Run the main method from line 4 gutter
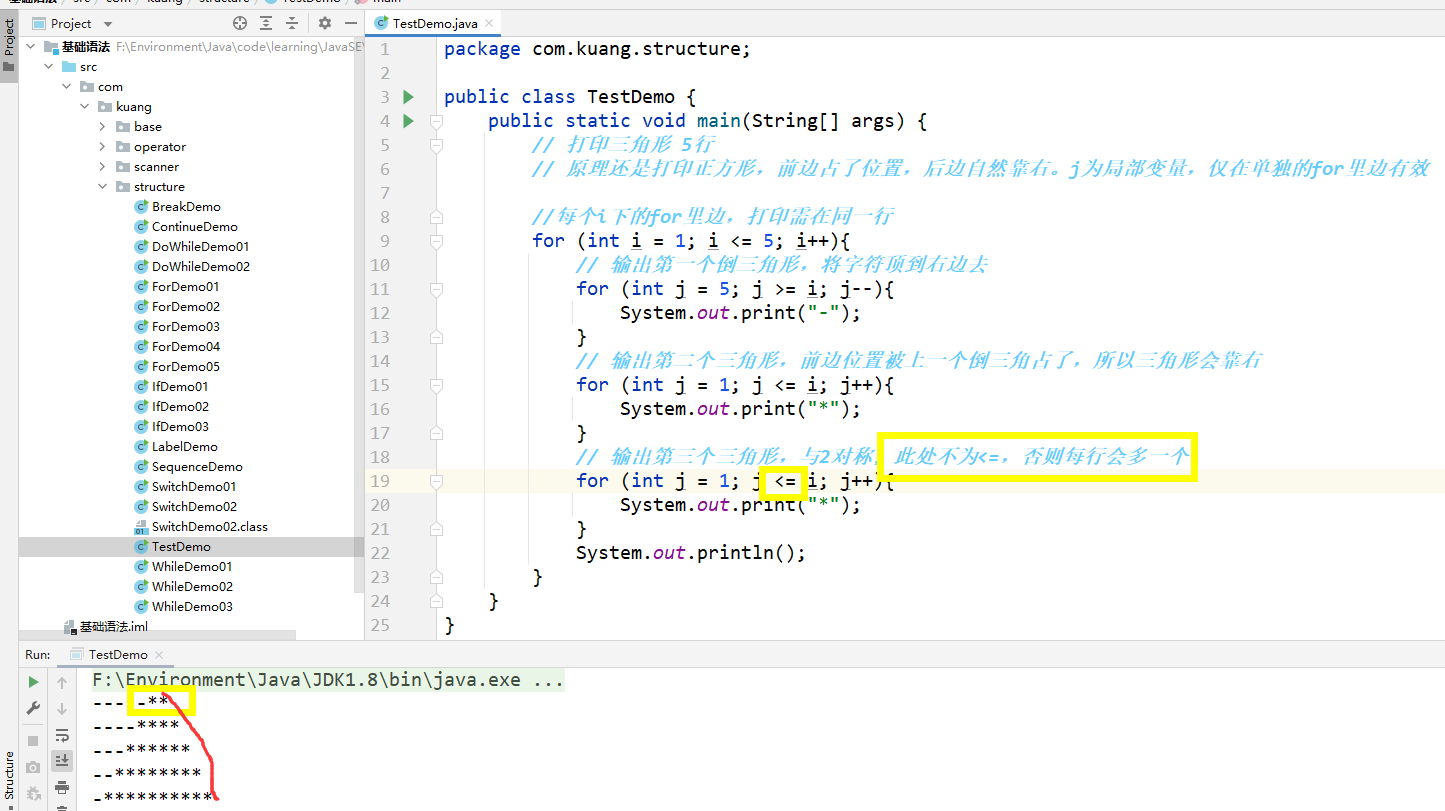The width and height of the screenshot is (1445, 811). pos(408,121)
